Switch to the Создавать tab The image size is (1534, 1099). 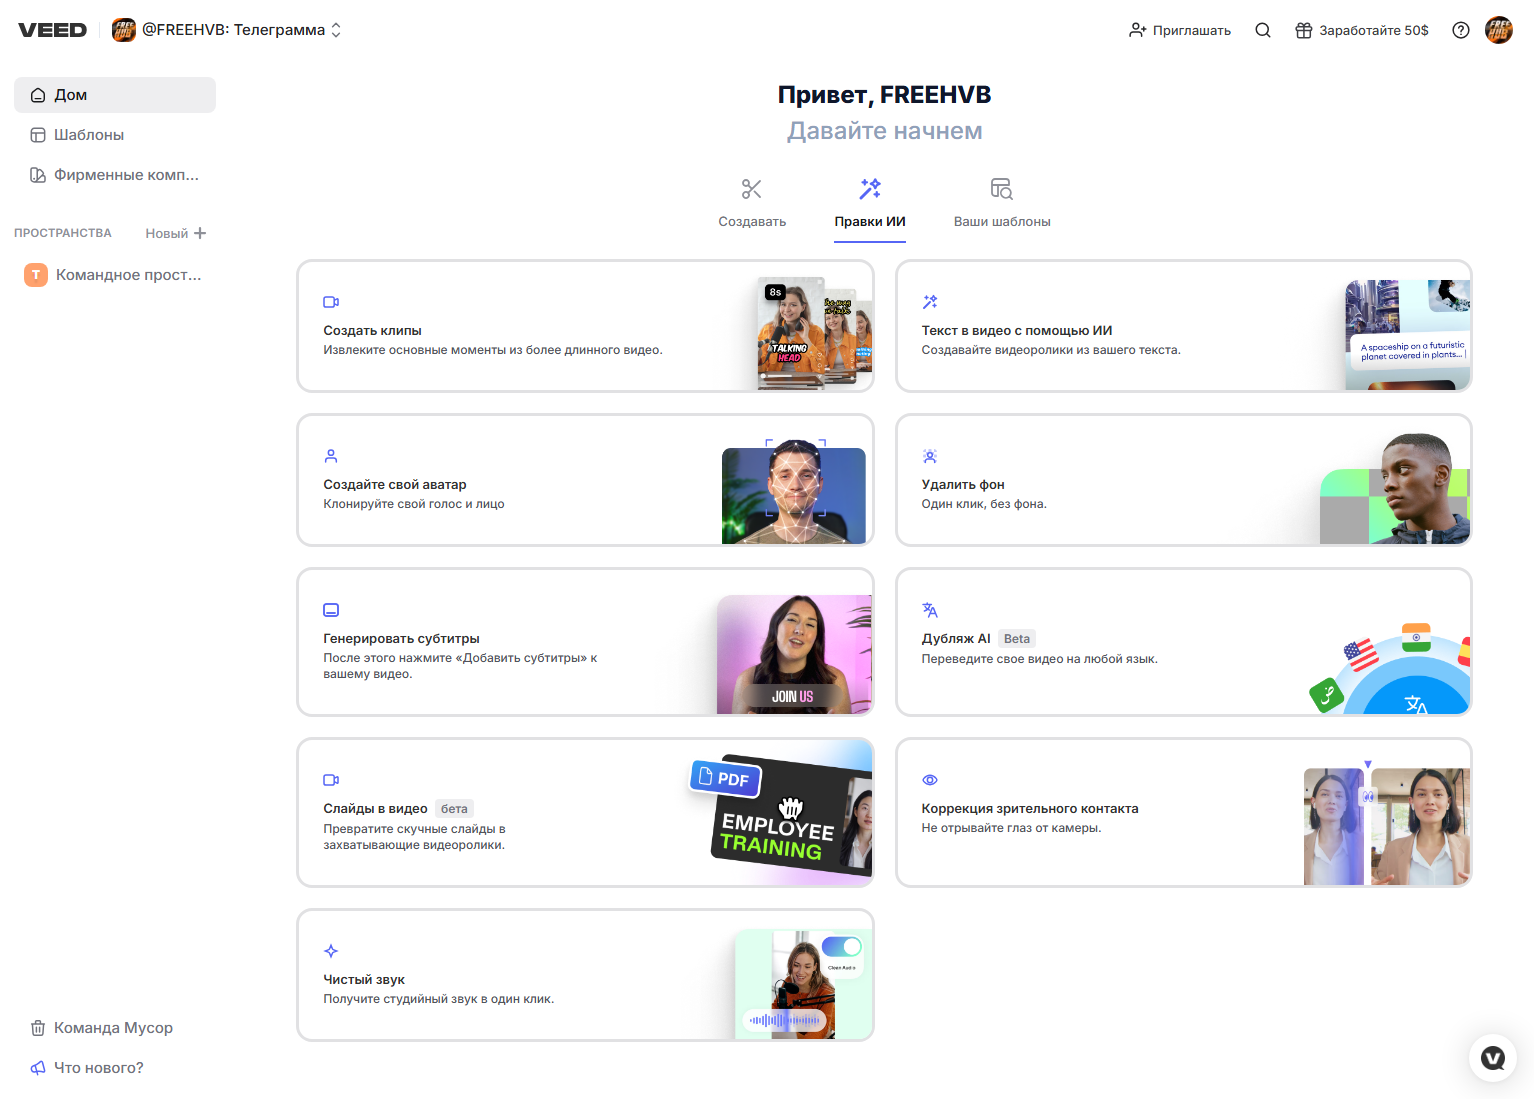click(752, 202)
